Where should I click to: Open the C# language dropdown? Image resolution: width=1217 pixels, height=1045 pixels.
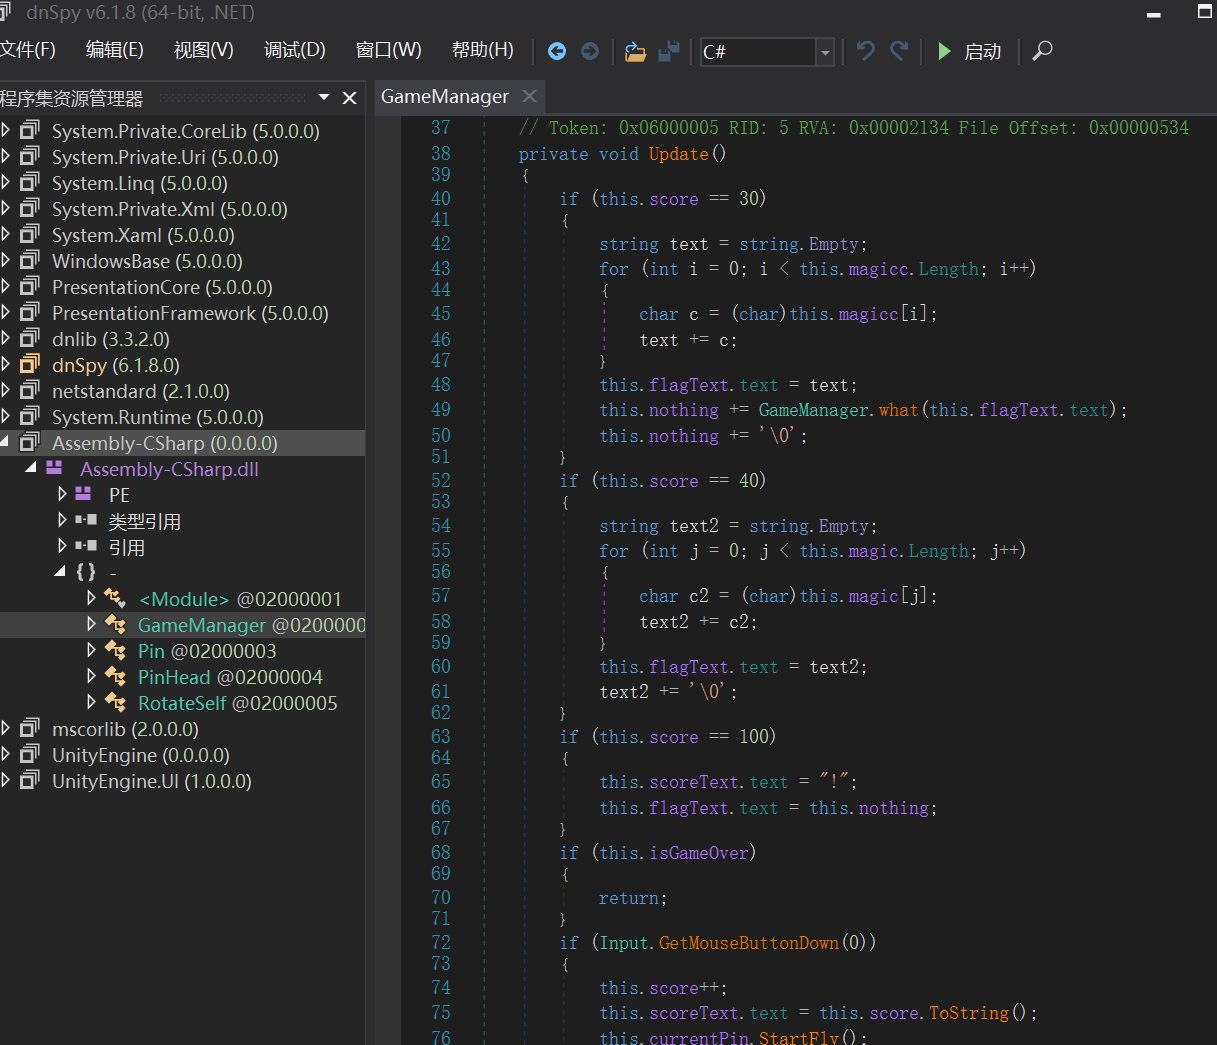pyautogui.click(x=824, y=52)
